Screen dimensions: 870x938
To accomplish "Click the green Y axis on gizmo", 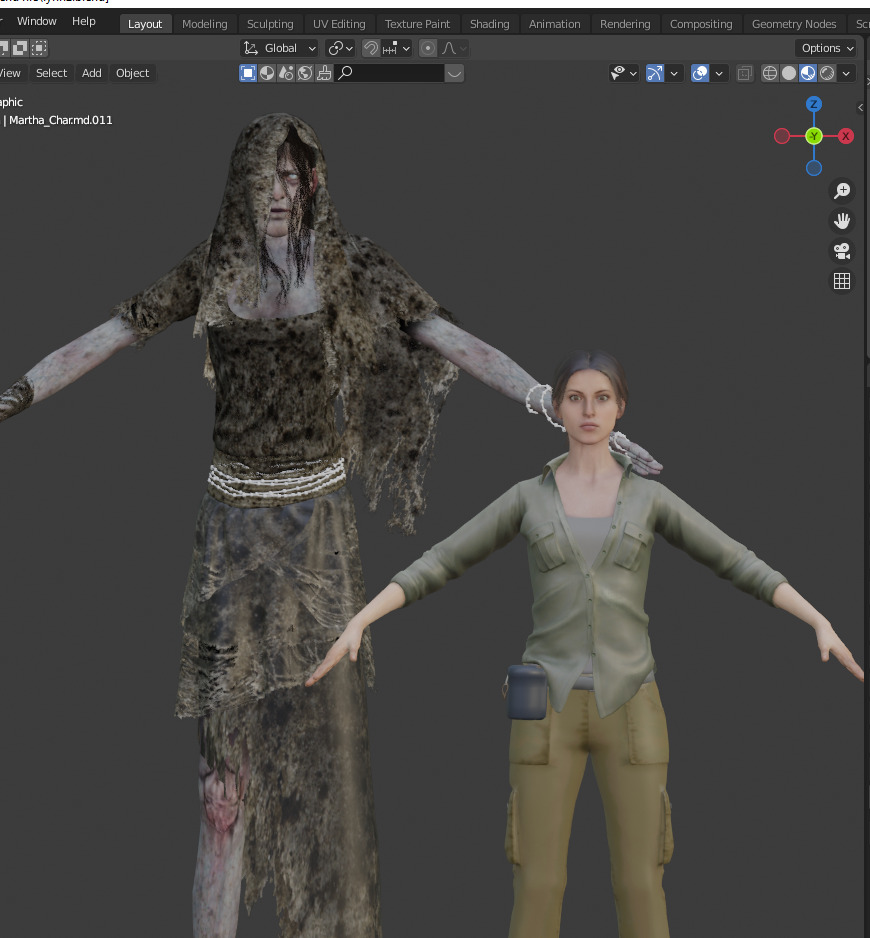I will coord(814,136).
